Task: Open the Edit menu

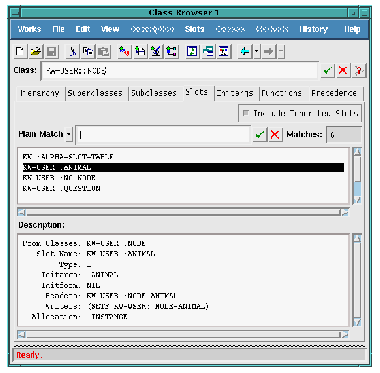Action: click(83, 29)
